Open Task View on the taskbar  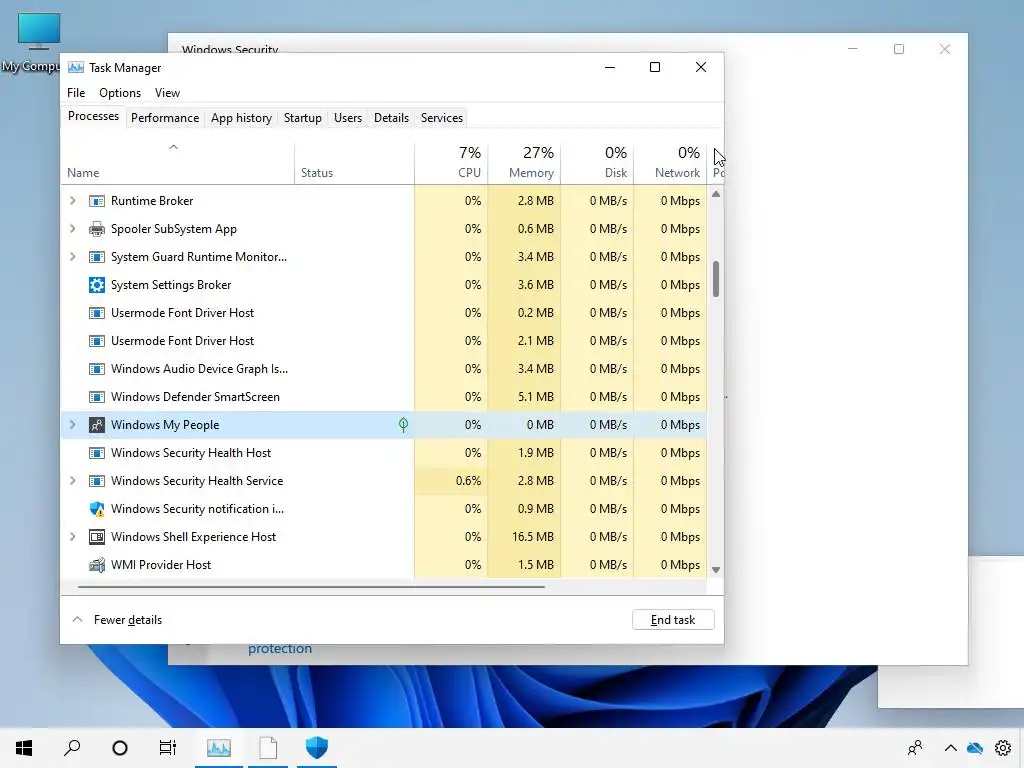point(168,748)
